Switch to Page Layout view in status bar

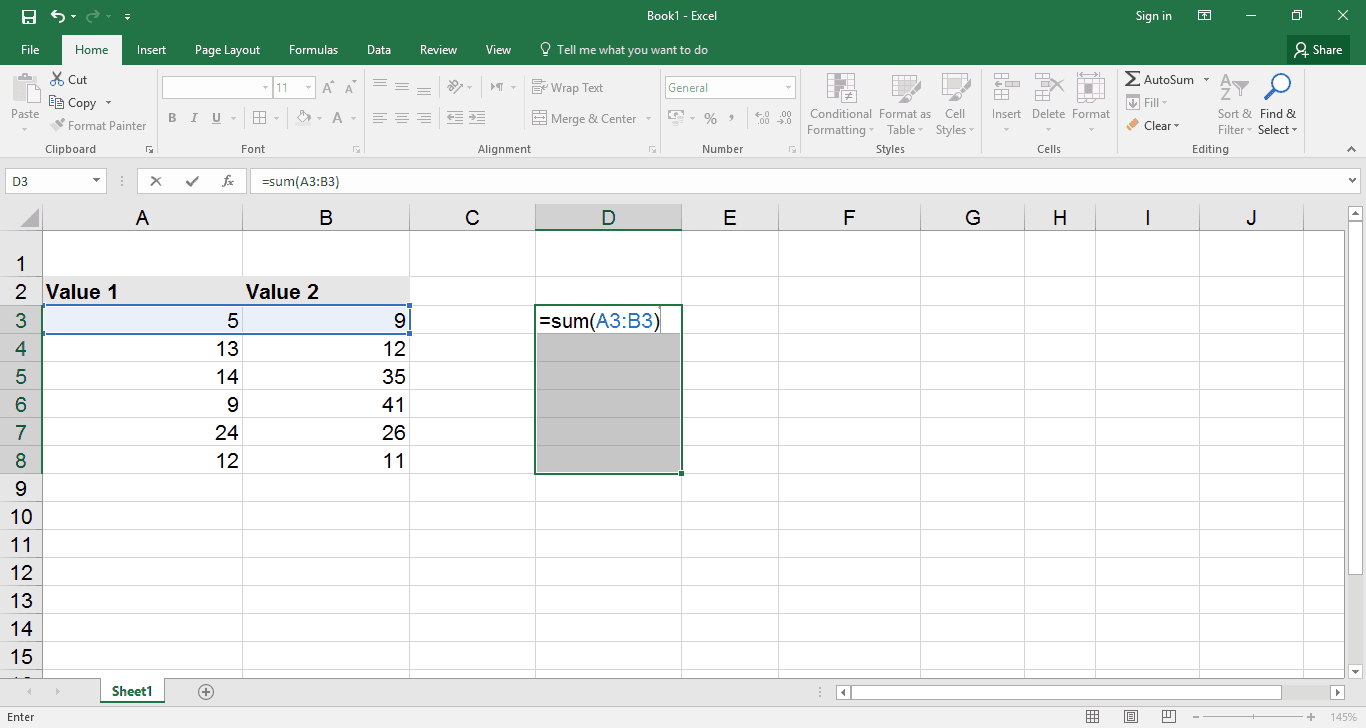(1130, 717)
